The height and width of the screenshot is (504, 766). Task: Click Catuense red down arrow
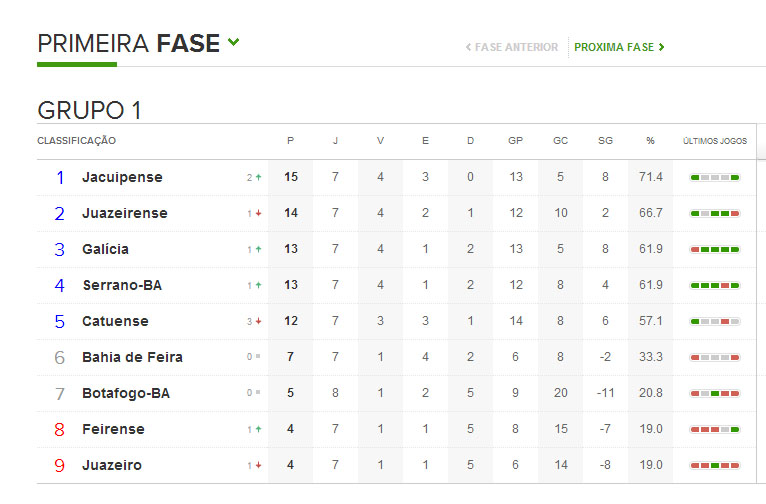coord(258,322)
